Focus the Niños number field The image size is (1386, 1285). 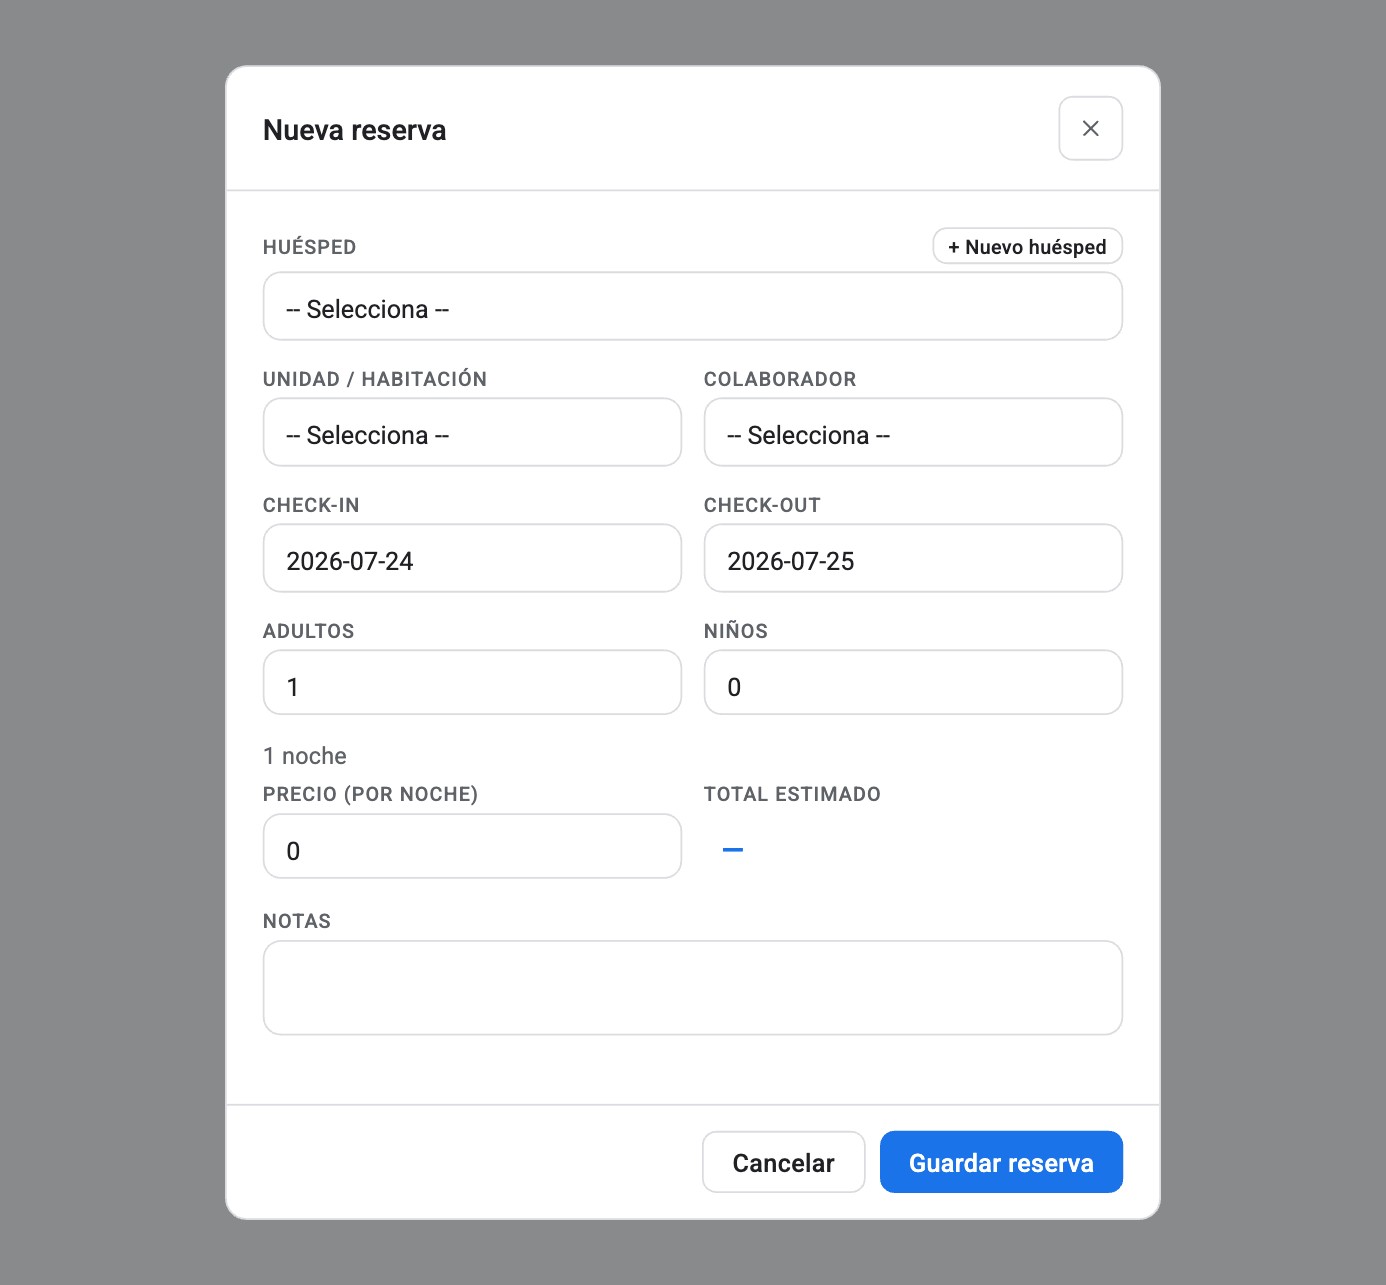click(913, 682)
